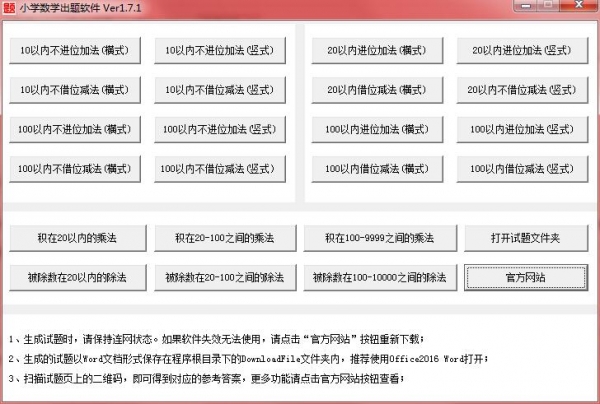Create 100以内不进位加法 (竖式) worksheet
The height and width of the screenshot is (404, 600).
(220, 129)
